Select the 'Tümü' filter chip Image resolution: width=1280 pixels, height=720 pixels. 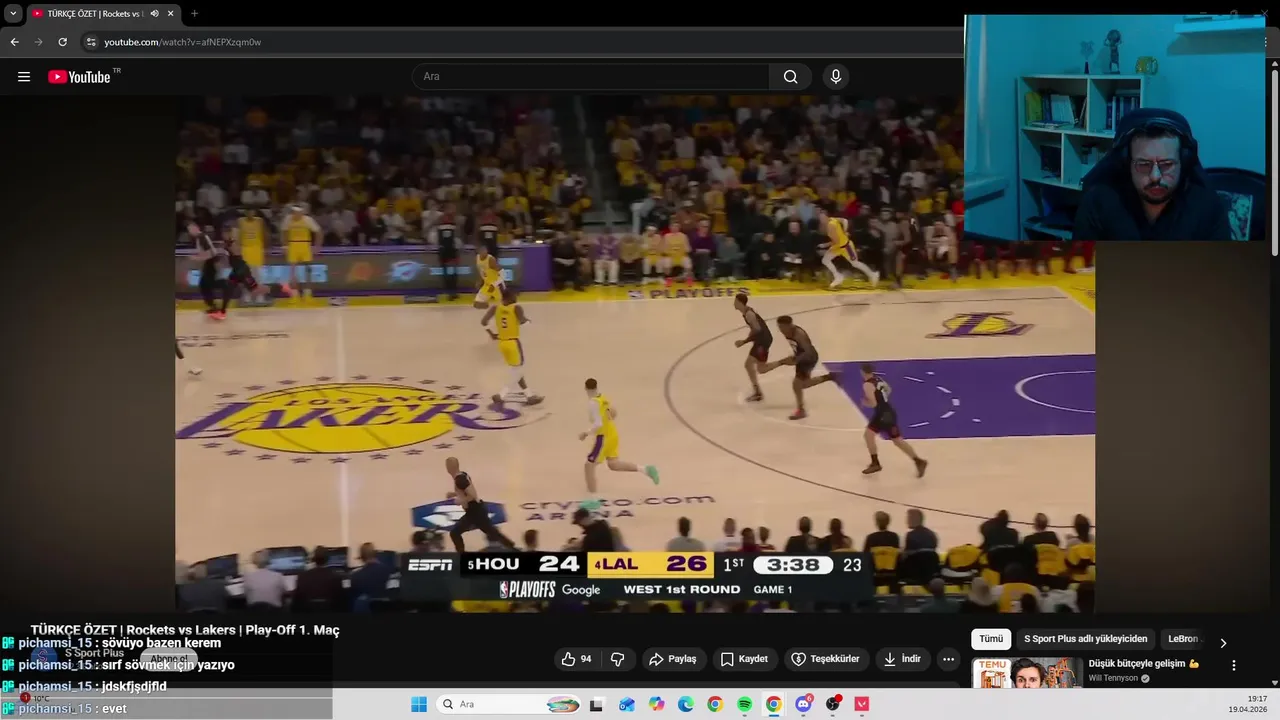tap(991, 639)
